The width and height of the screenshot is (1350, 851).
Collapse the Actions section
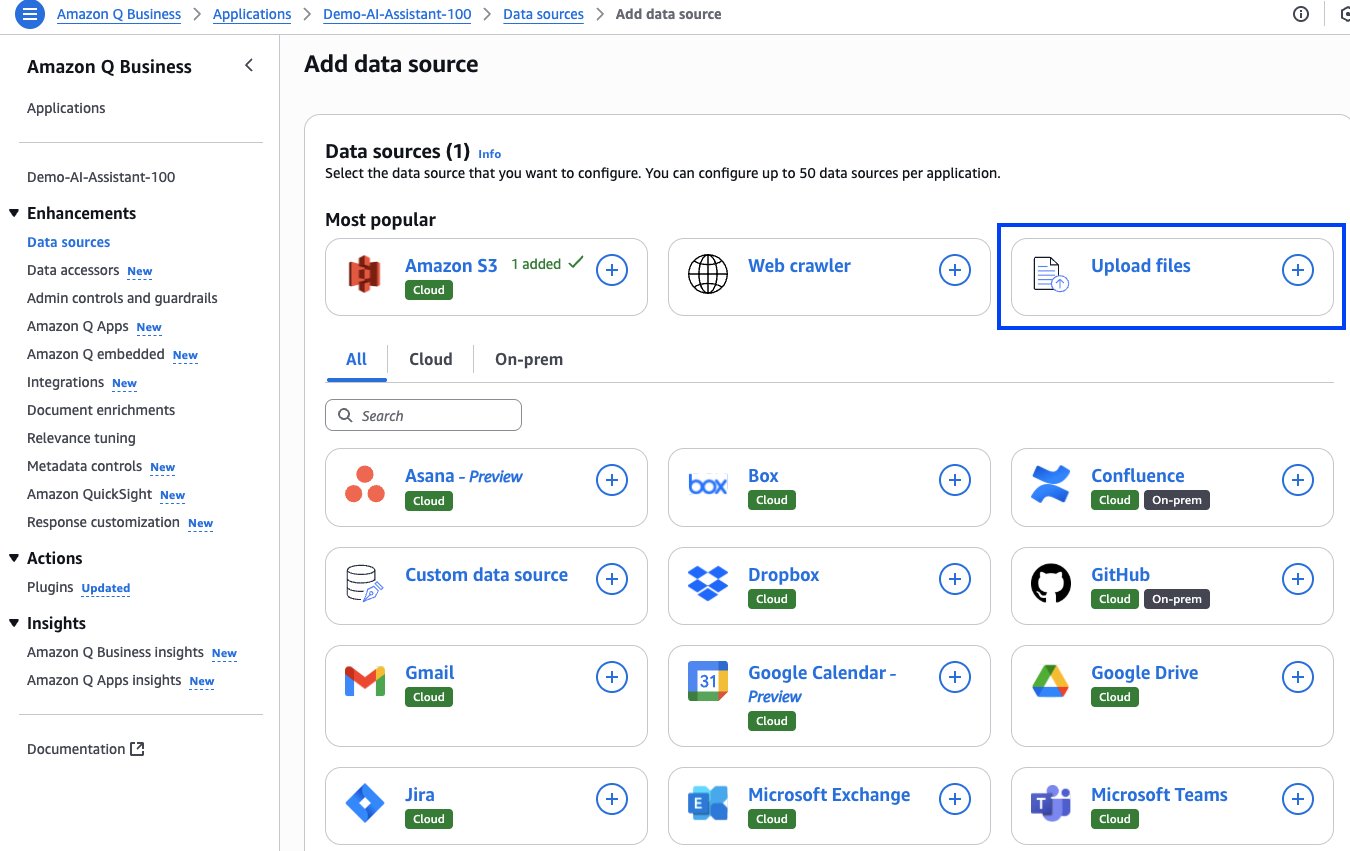[14, 558]
